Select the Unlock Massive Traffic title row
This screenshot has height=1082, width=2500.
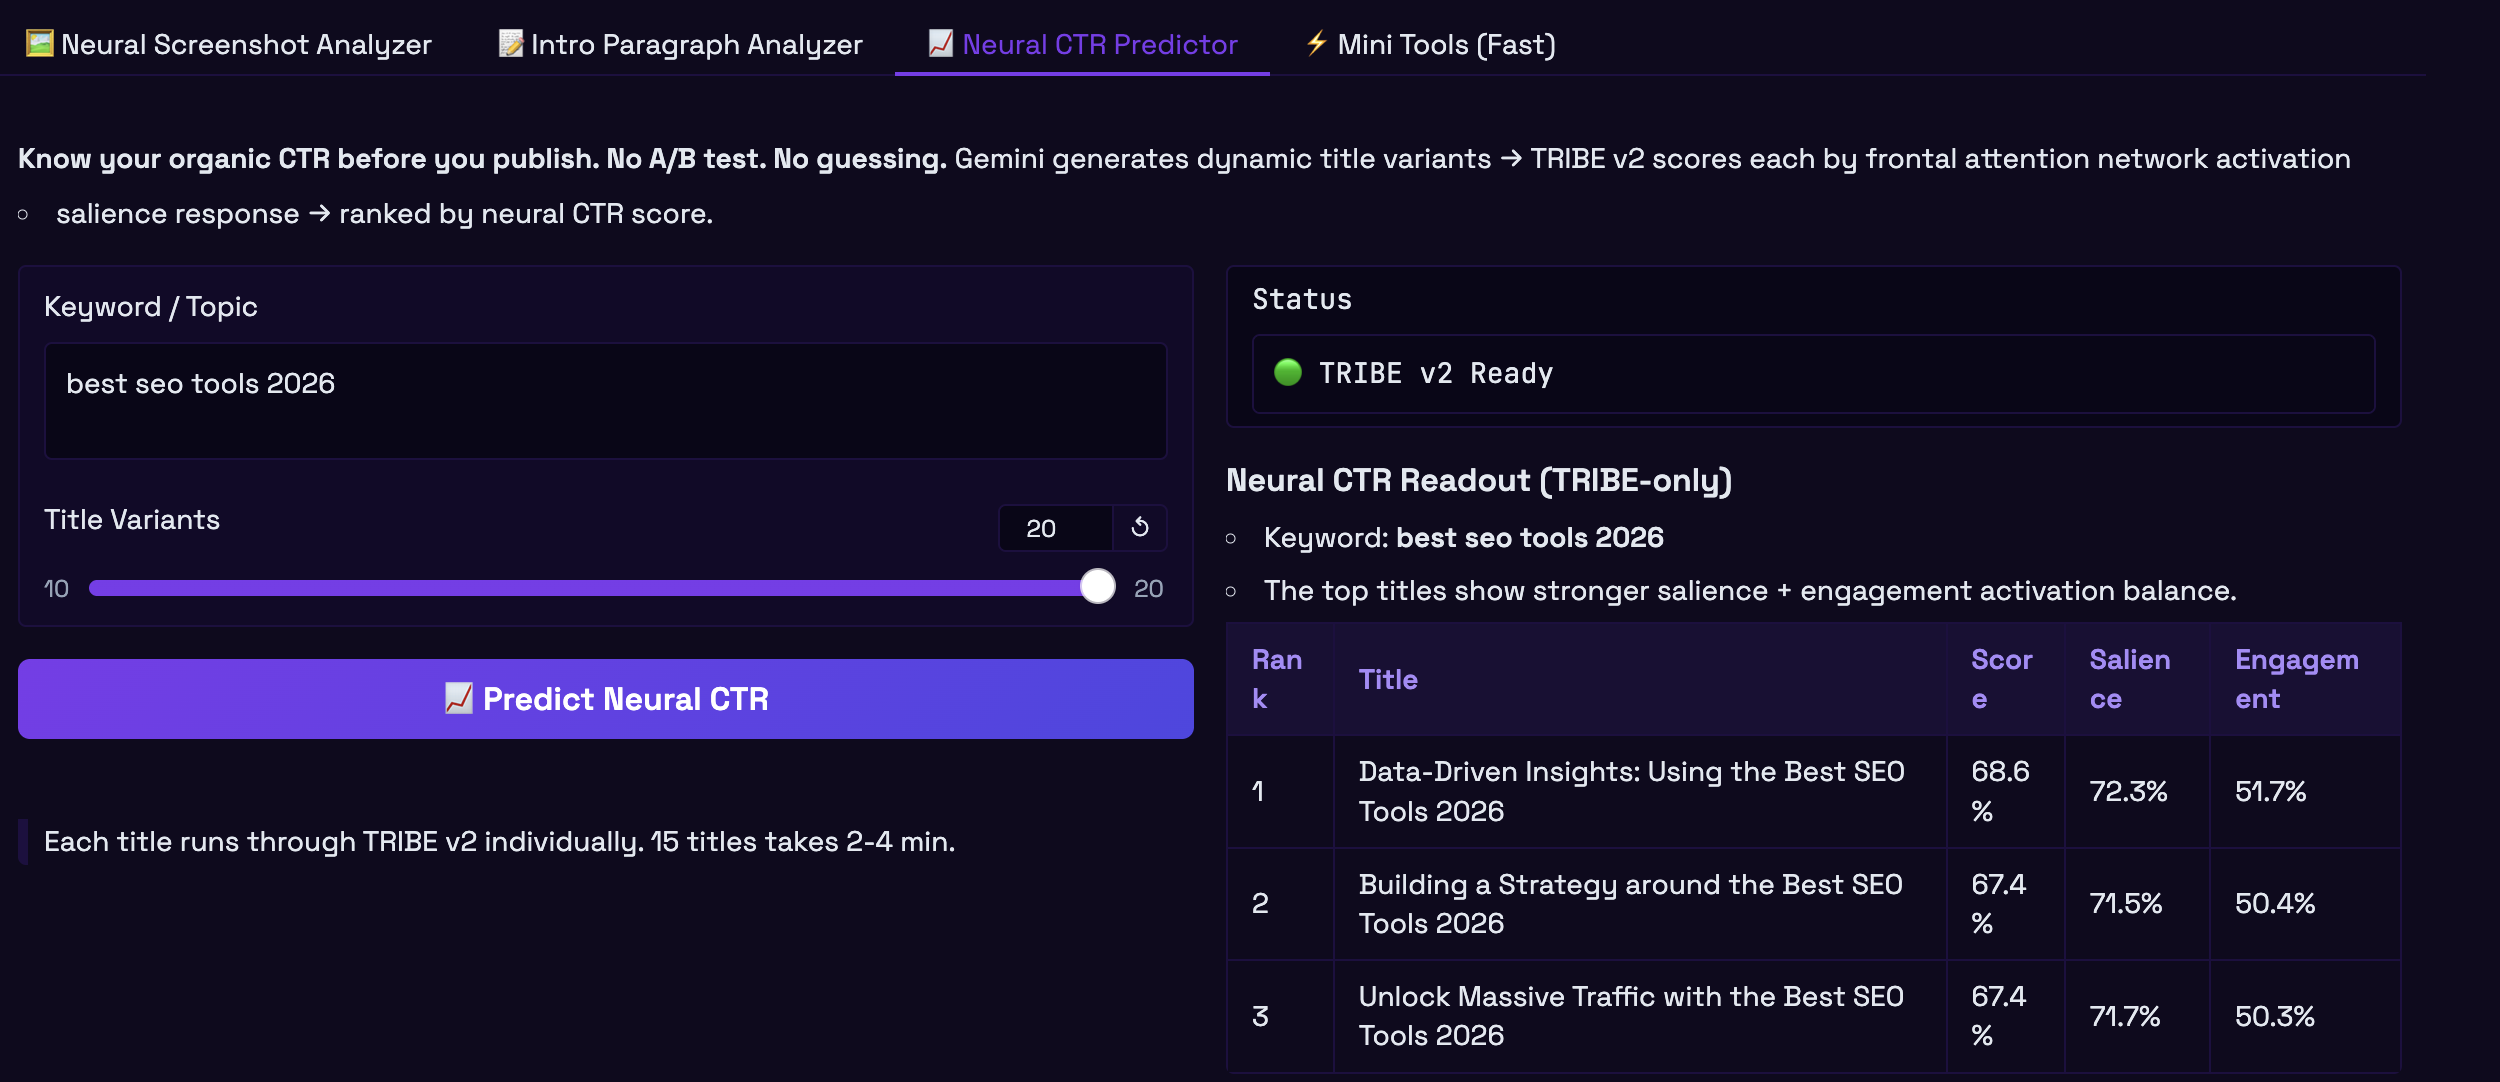[1631, 1015]
